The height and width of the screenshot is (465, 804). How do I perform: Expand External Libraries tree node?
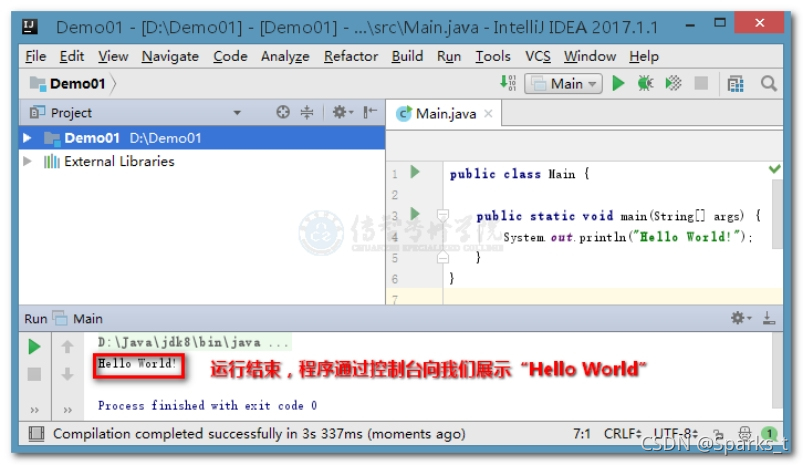[27, 161]
